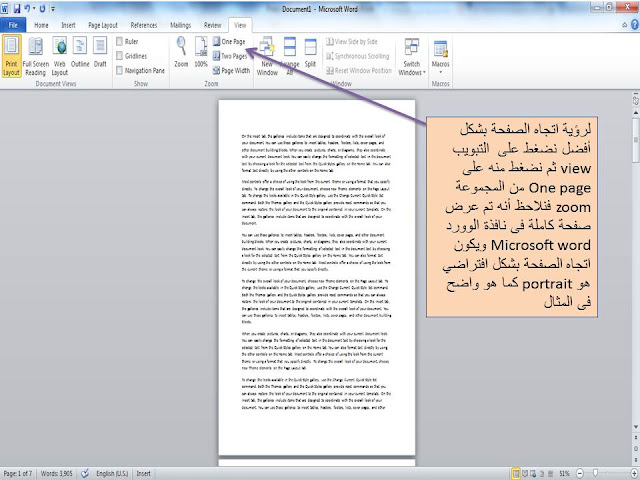Click the Redo (repeat) icon
The height and width of the screenshot is (480, 640).
42,8
